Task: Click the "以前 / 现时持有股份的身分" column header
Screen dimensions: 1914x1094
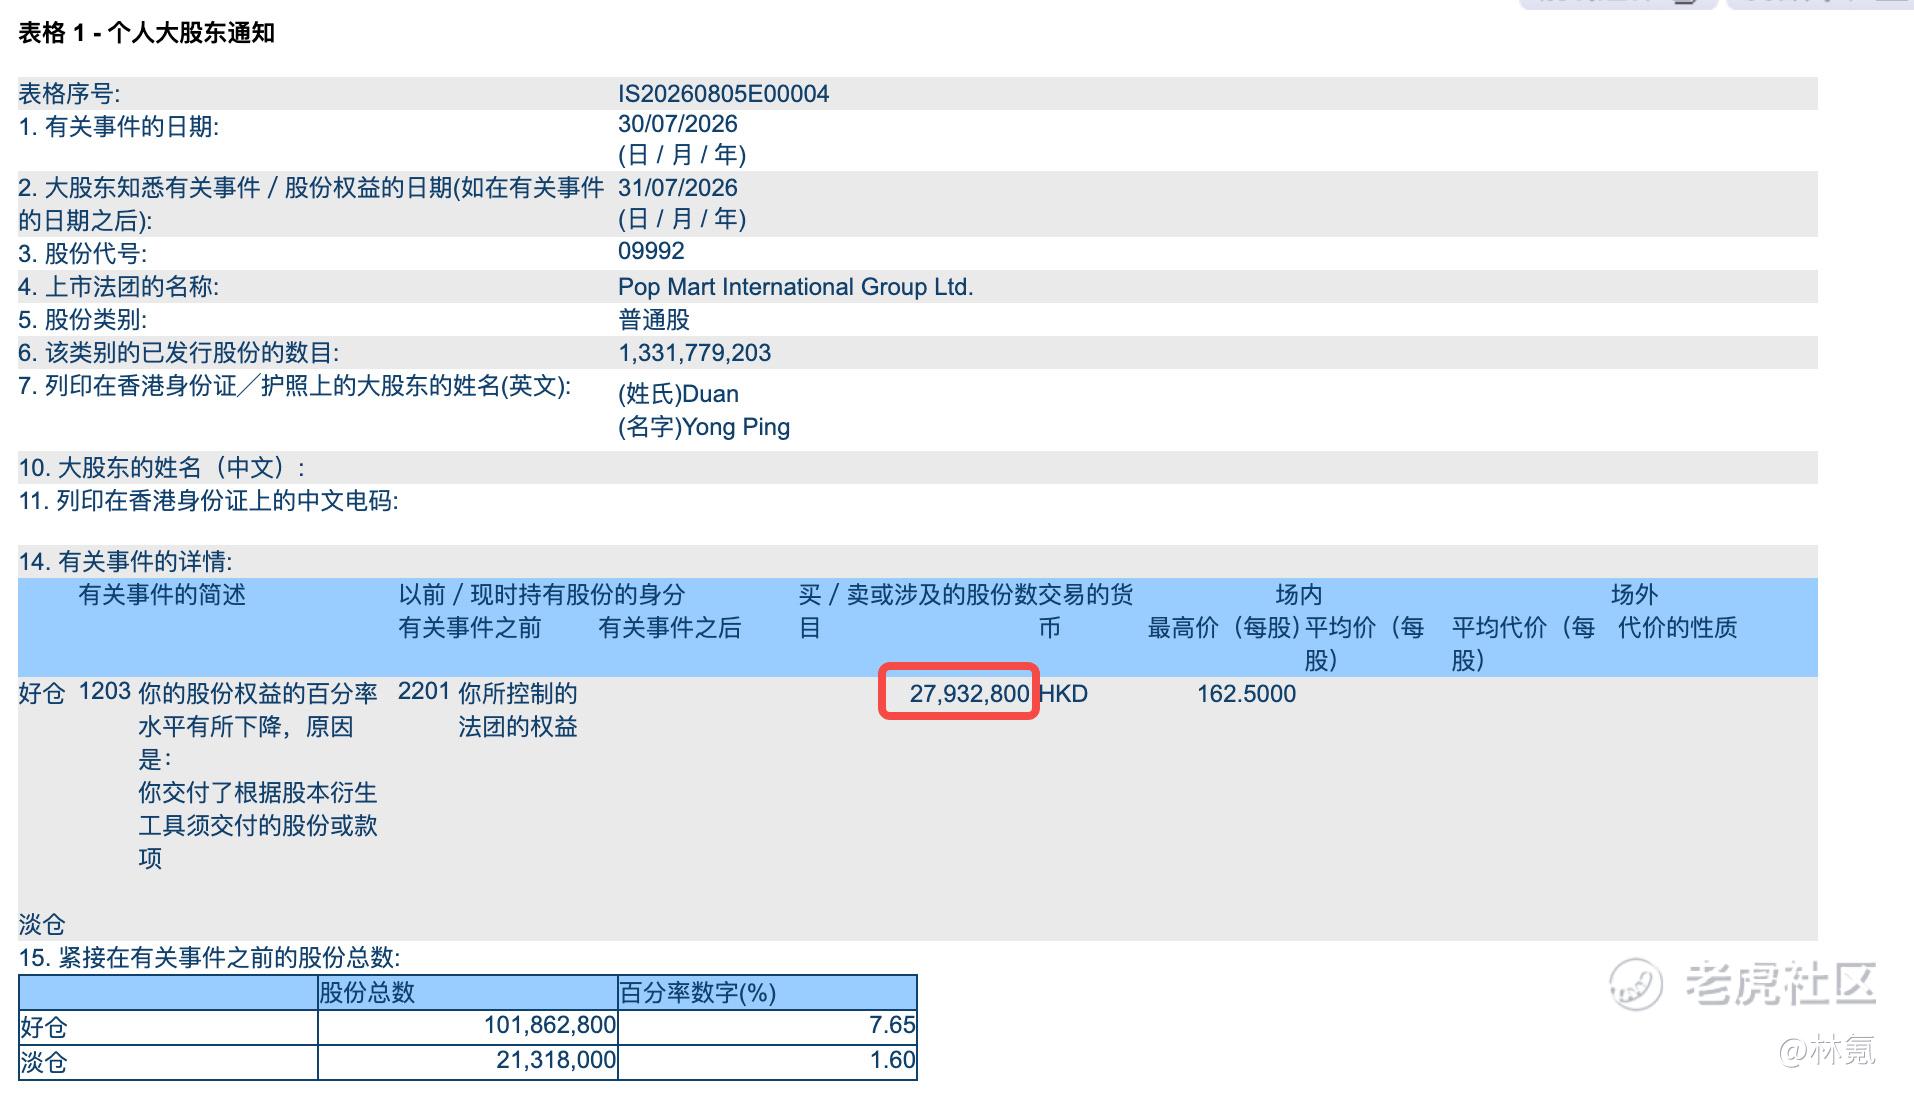Action: [542, 595]
